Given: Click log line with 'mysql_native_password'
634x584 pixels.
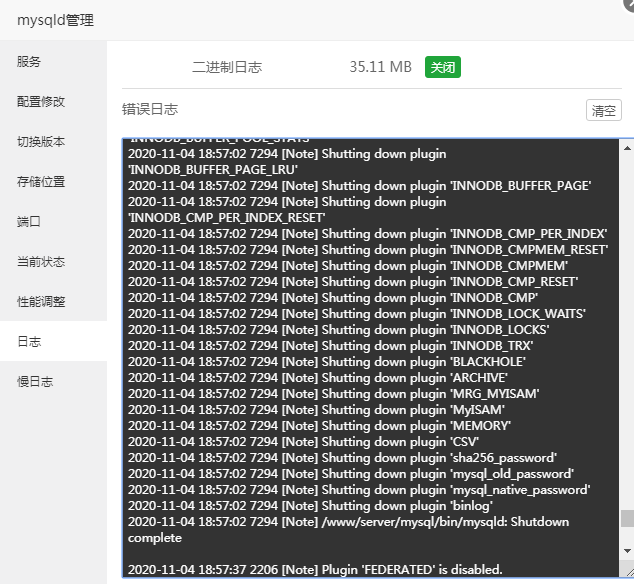Looking at the screenshot, I should pyautogui.click(x=359, y=490).
